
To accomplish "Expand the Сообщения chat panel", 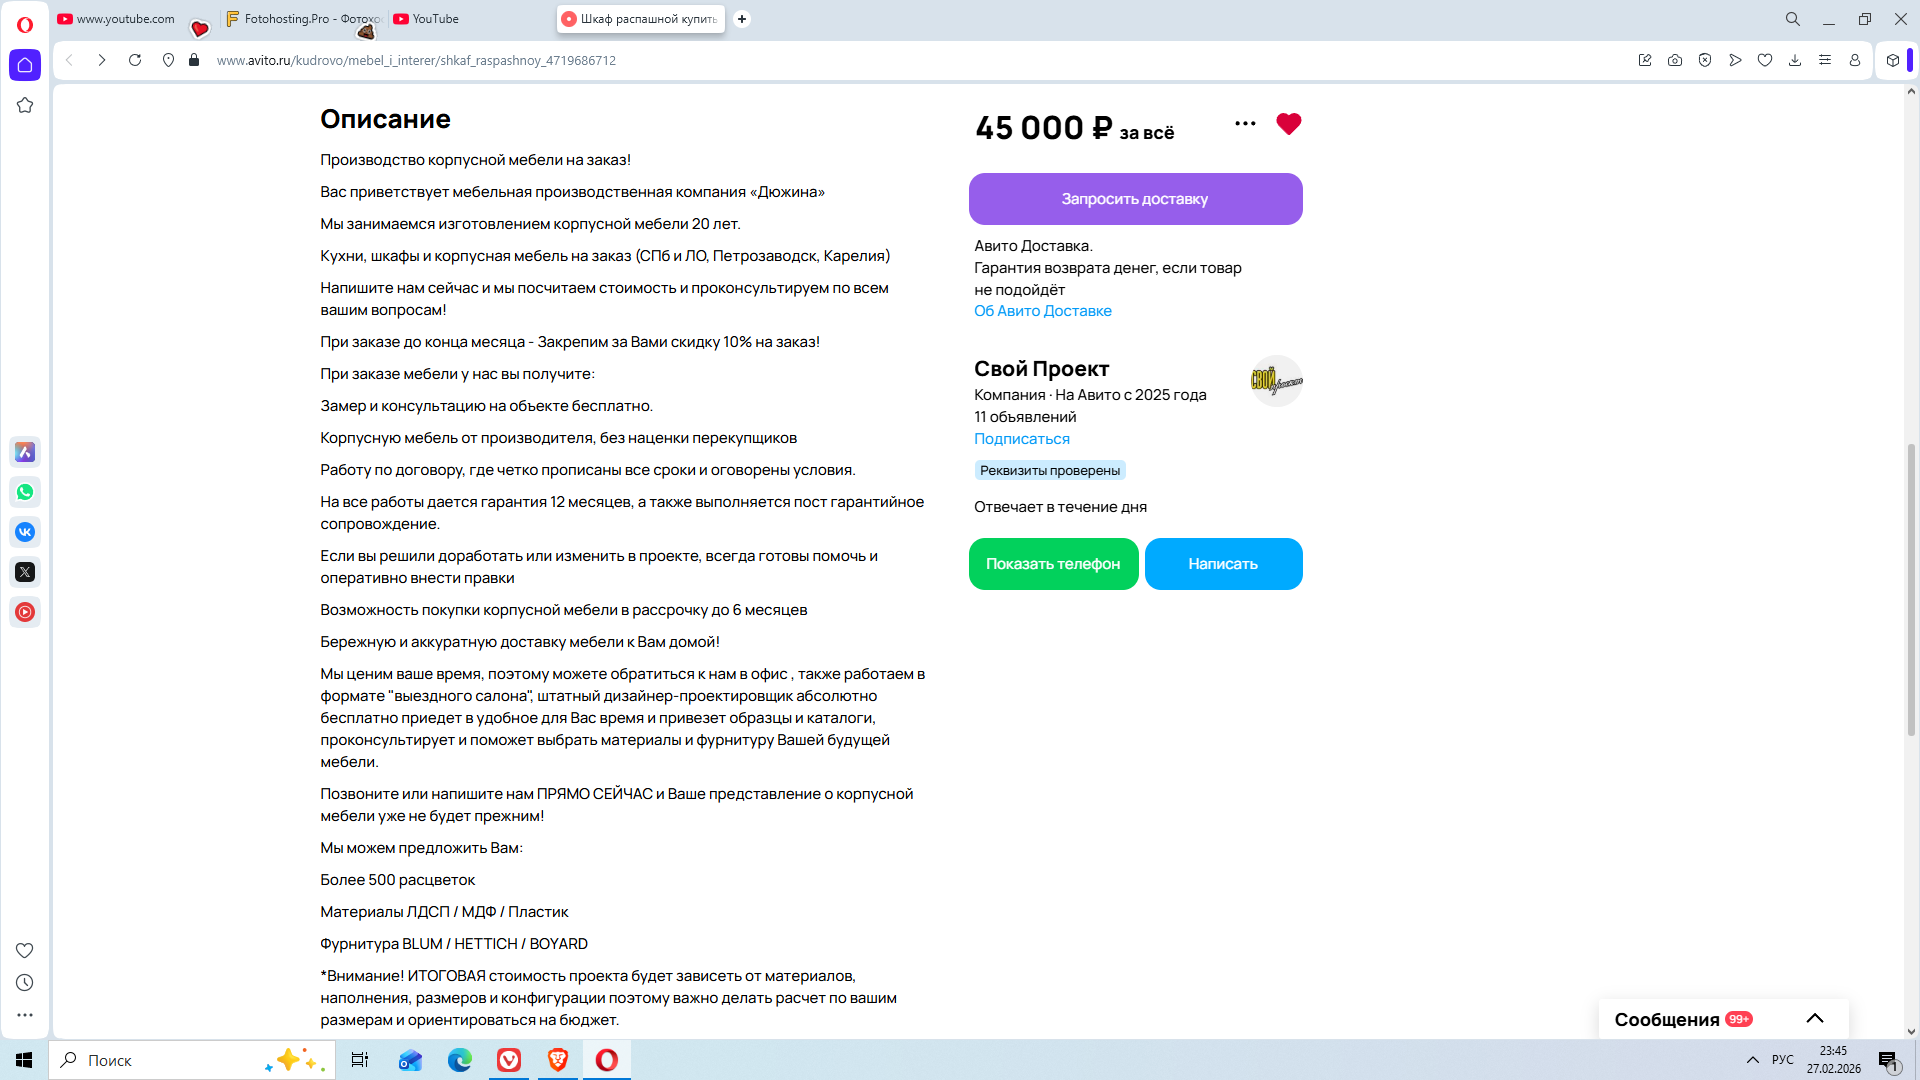I will pyautogui.click(x=1814, y=1018).
